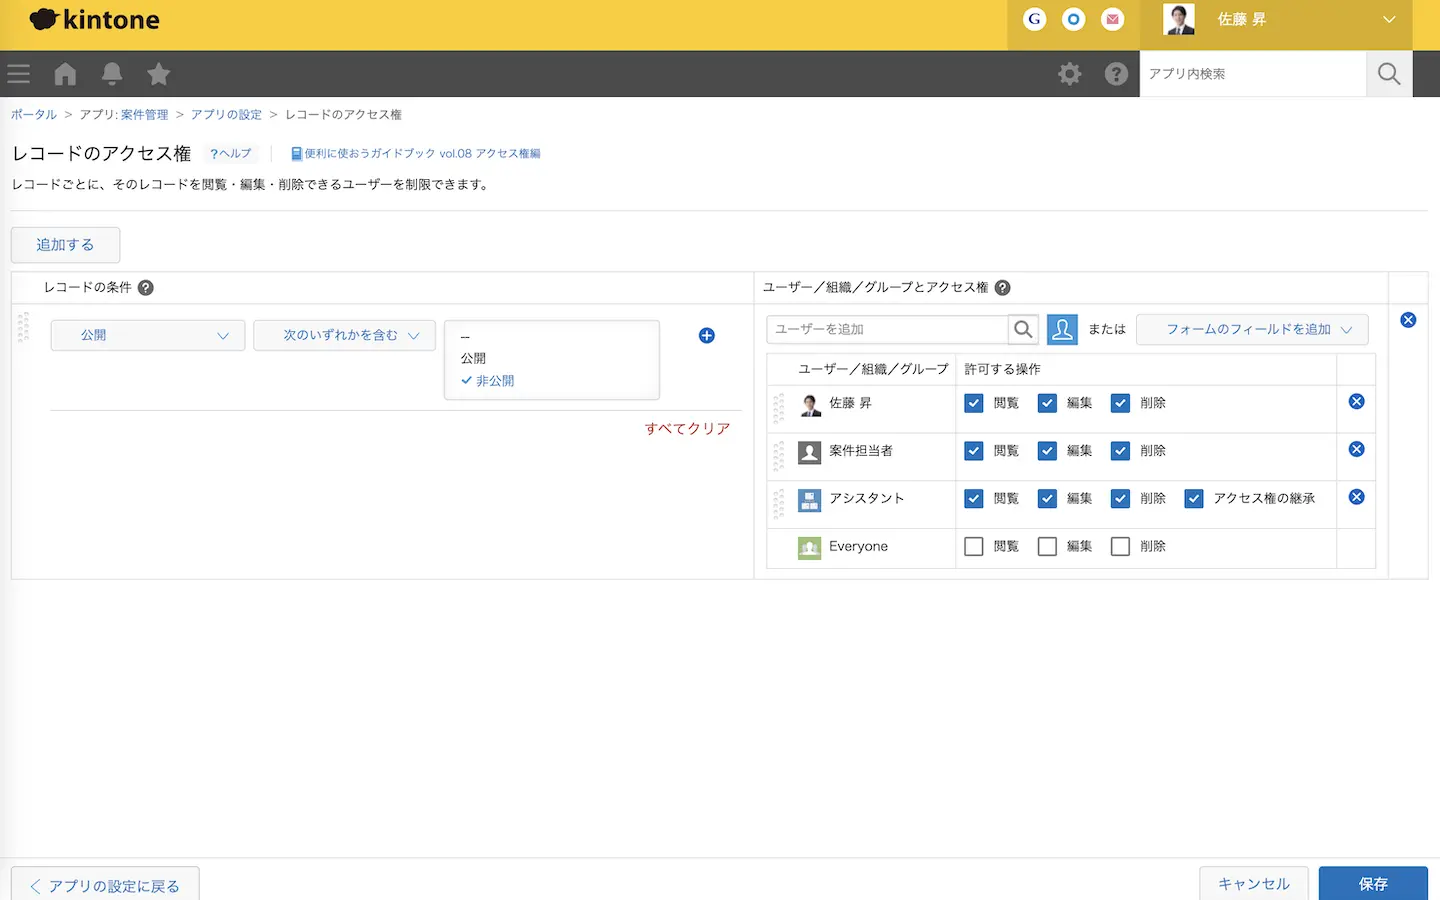Image resolution: width=1440 pixels, height=900 pixels.
Task: Open the settings gear icon
Action: [1070, 74]
